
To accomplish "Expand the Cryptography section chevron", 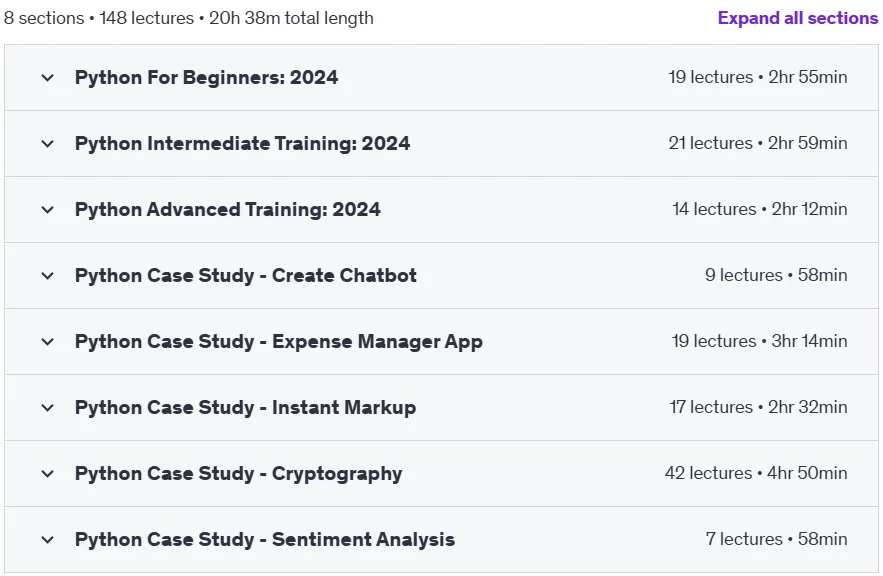I will 48,474.
